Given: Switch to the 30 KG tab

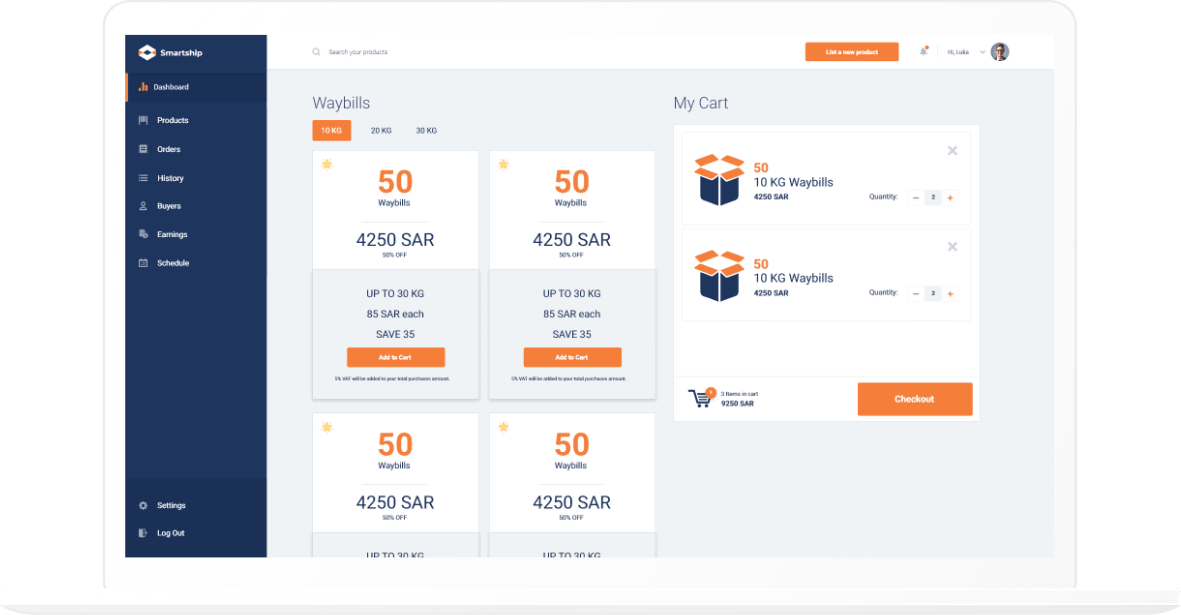Looking at the screenshot, I should pyautogui.click(x=426, y=131).
